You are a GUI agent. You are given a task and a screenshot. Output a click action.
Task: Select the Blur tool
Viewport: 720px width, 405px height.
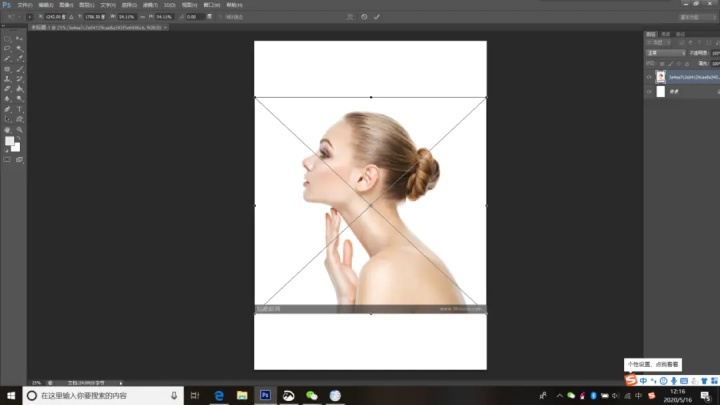click(7, 99)
